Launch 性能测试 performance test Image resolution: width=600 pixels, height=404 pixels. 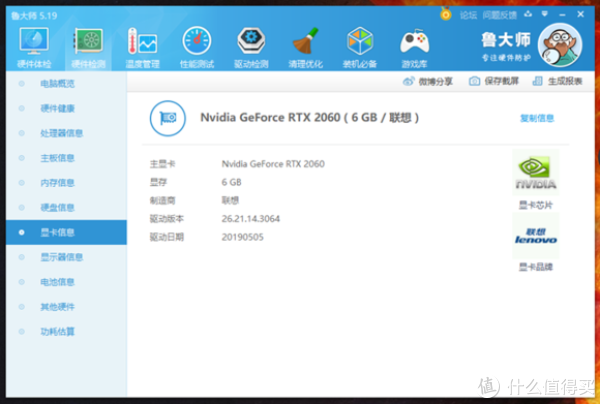197,47
